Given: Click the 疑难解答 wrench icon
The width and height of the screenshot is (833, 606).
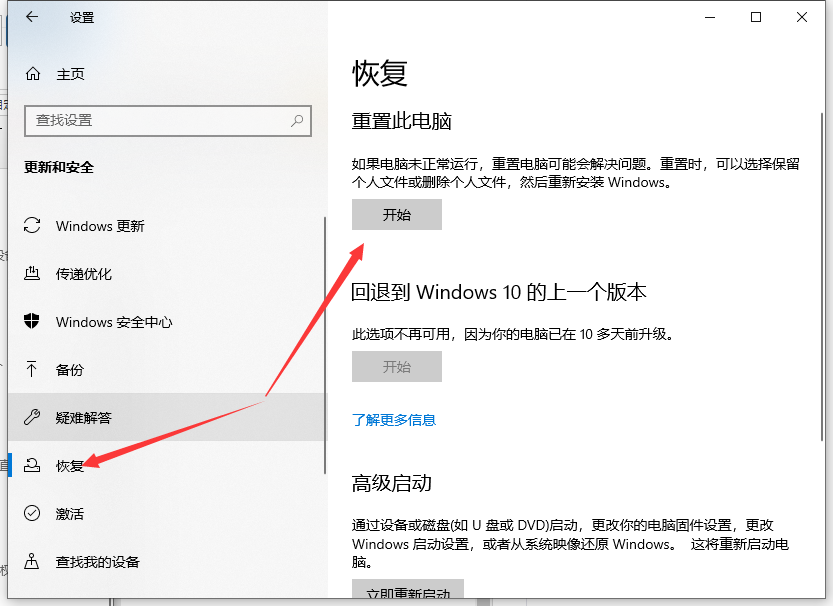Looking at the screenshot, I should pyautogui.click(x=32, y=417).
